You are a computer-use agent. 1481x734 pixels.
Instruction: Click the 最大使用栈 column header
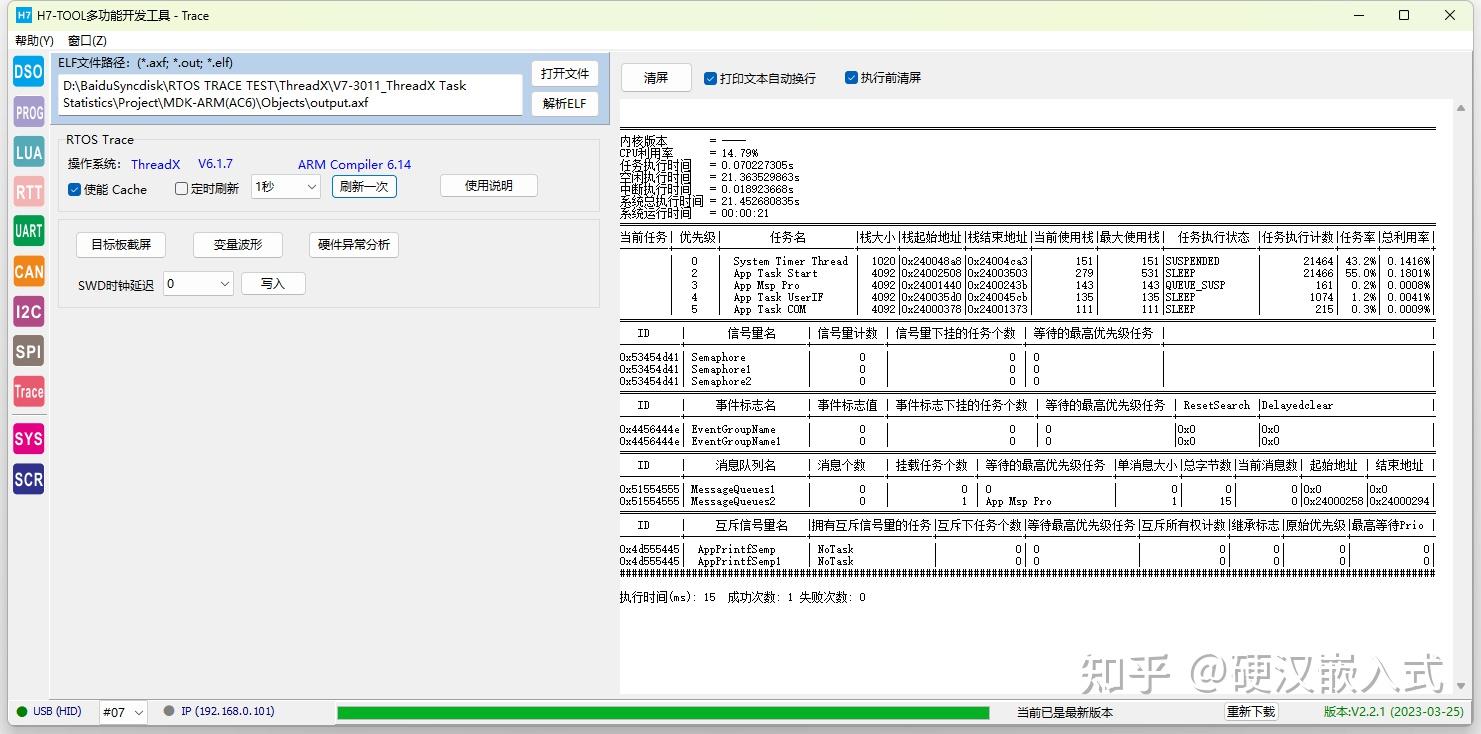tap(1129, 238)
